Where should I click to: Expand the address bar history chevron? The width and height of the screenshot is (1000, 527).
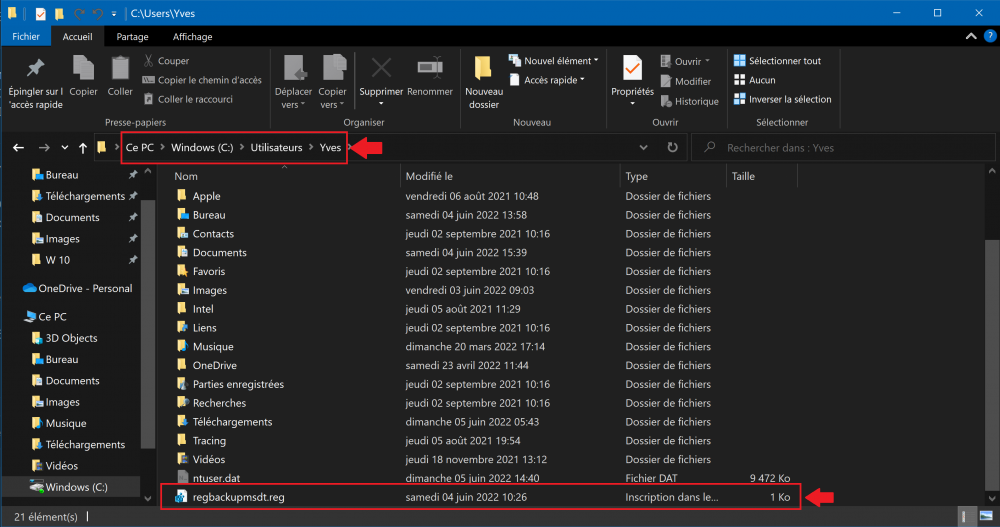pos(644,148)
